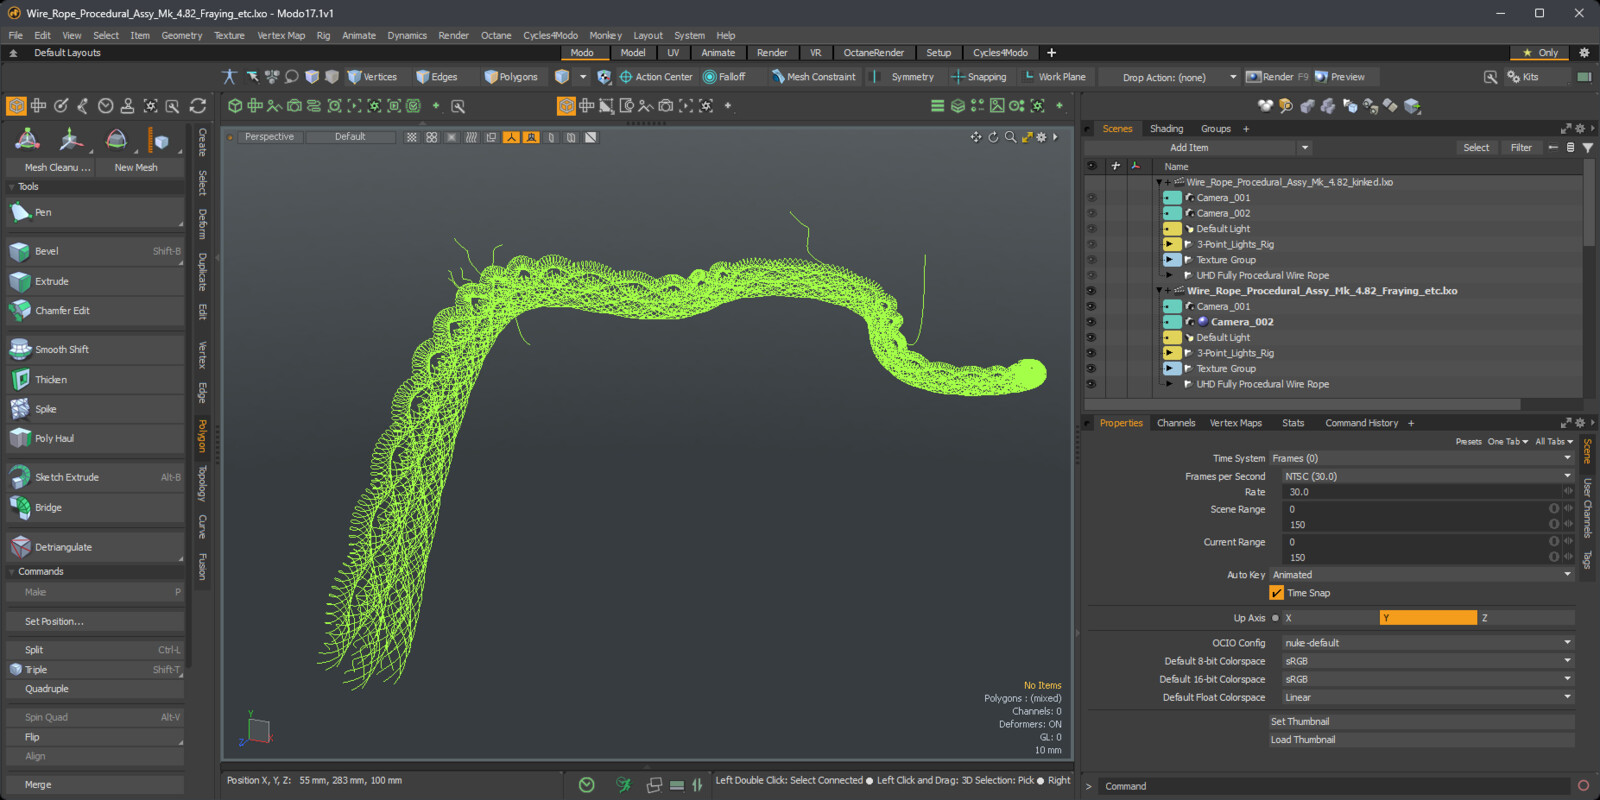This screenshot has height=800, width=1600.
Task: Set Up Axis to Y
Action: pos(1428,618)
